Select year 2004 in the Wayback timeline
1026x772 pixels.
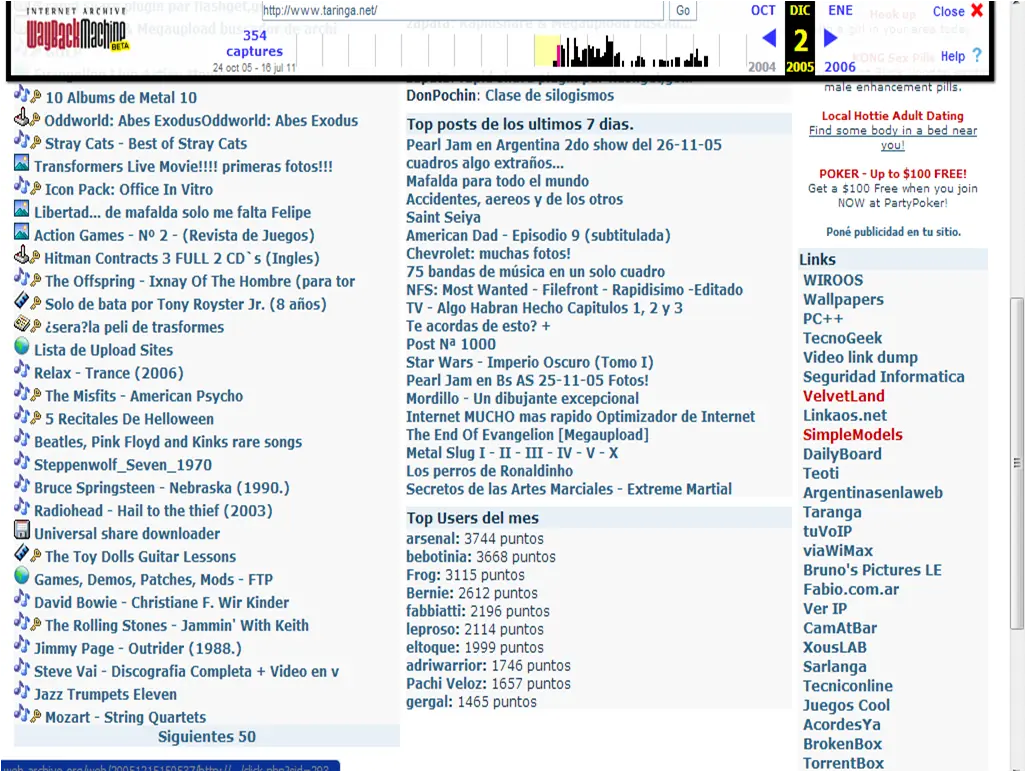[x=762, y=67]
